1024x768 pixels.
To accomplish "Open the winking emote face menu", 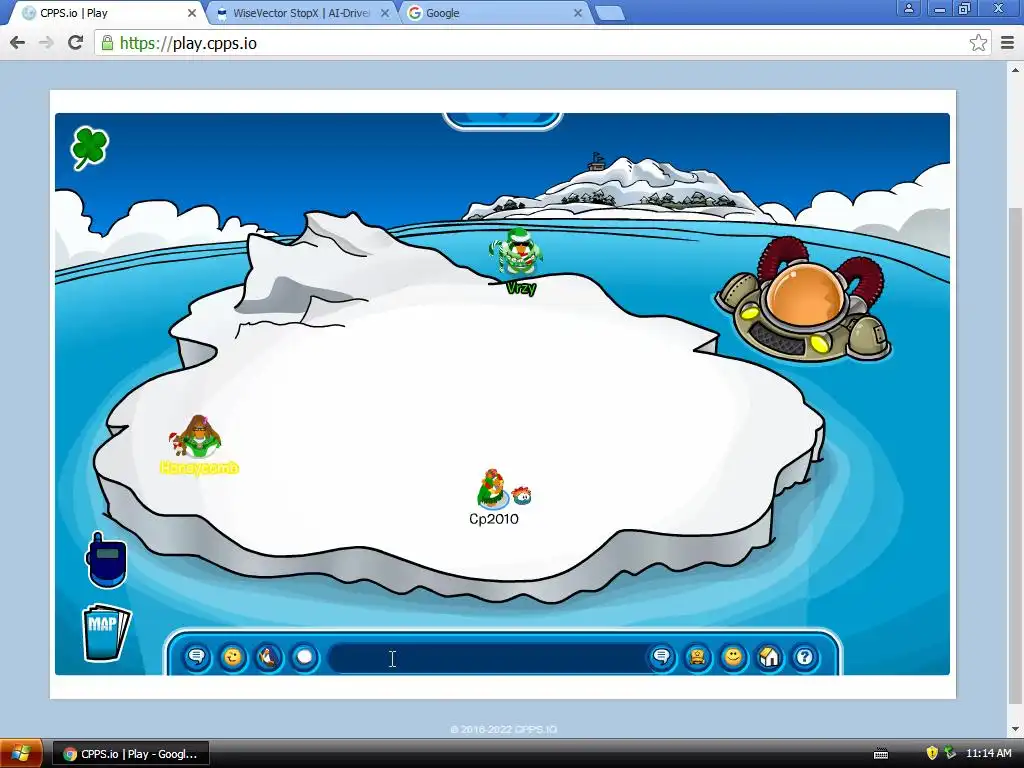I will [232, 656].
